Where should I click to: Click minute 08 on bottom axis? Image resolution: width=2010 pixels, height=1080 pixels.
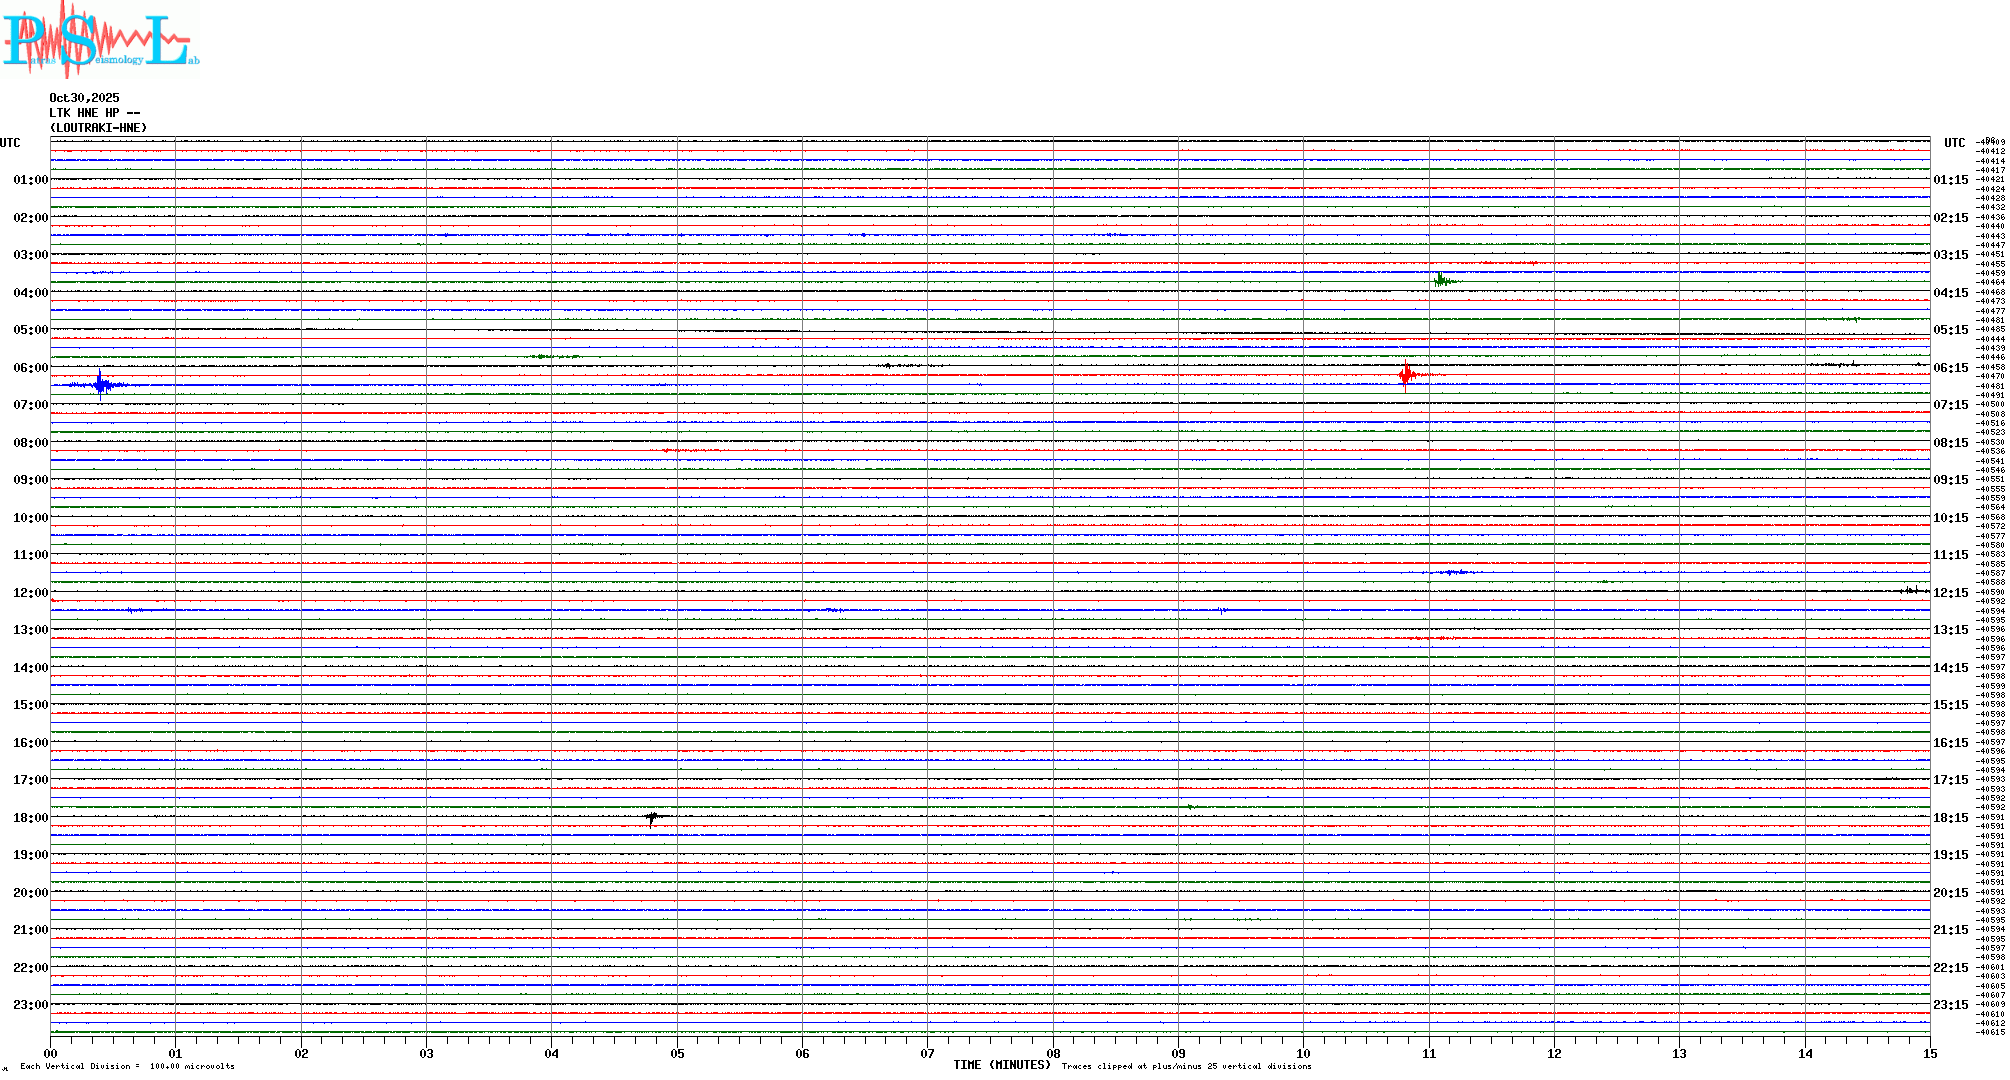click(x=1053, y=1053)
